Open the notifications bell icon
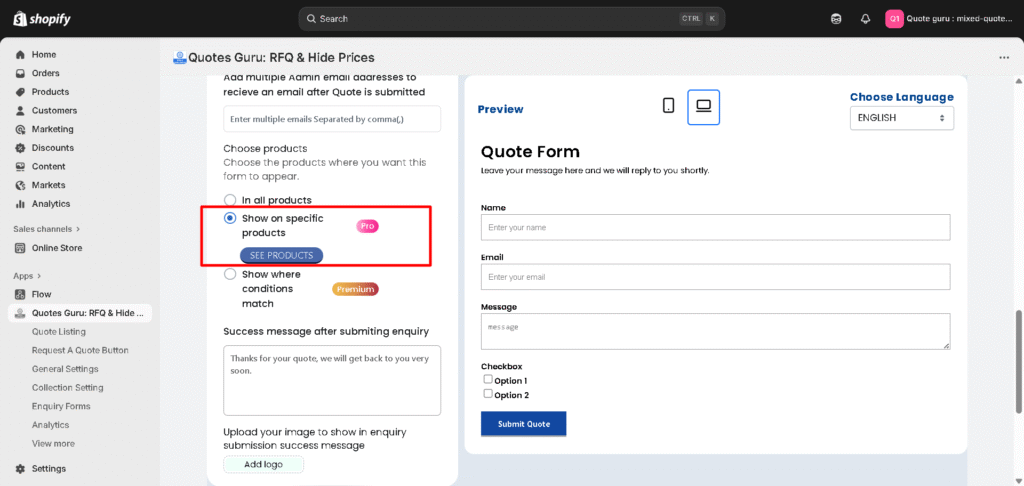The image size is (1024, 486). (865, 19)
